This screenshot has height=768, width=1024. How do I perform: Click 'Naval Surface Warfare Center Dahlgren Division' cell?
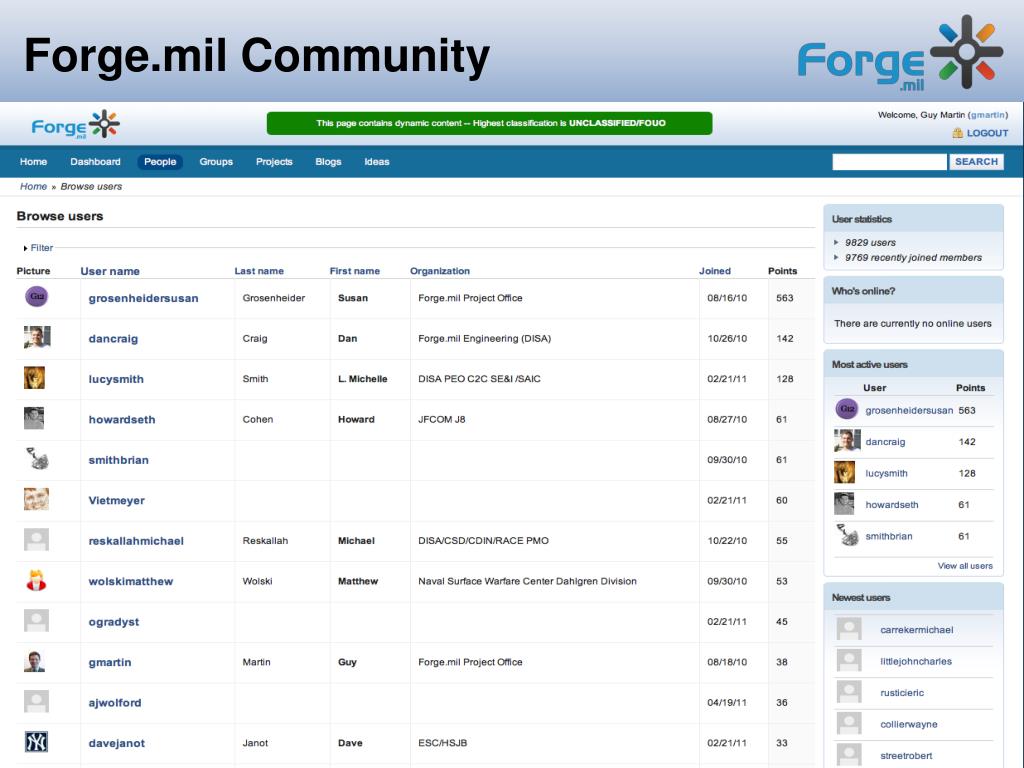pos(527,581)
